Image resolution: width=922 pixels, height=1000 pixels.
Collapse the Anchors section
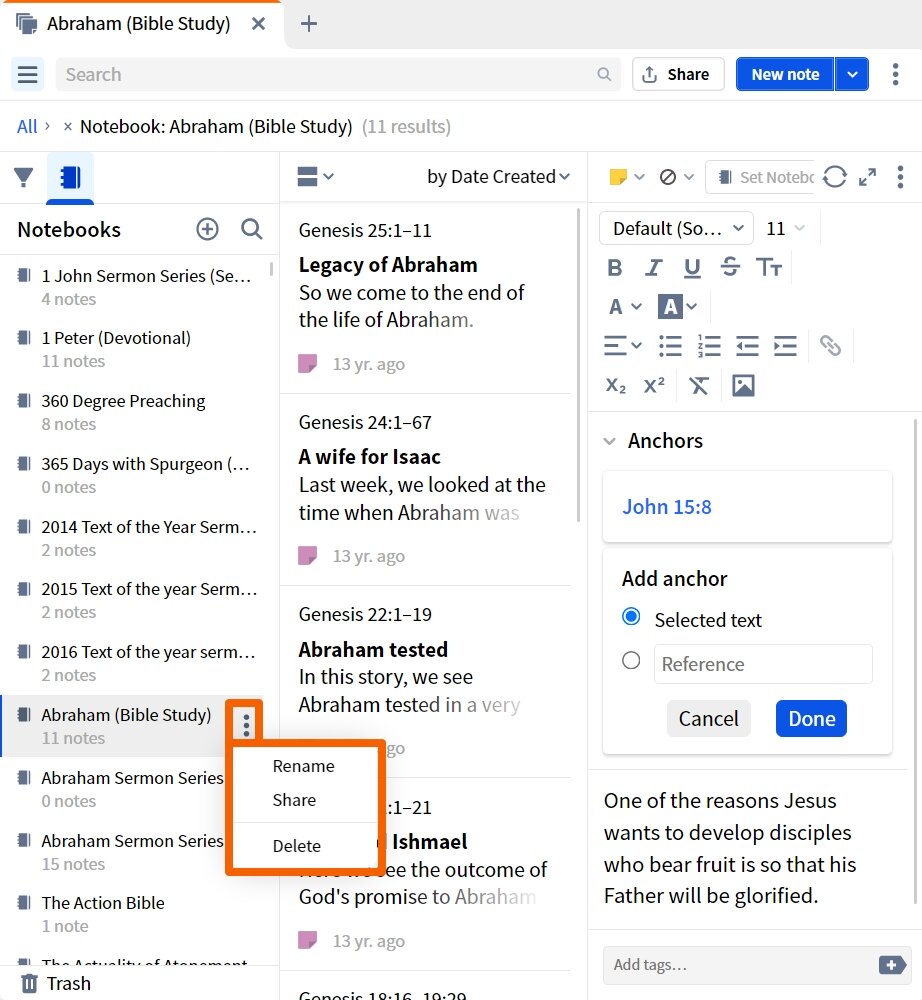(610, 441)
